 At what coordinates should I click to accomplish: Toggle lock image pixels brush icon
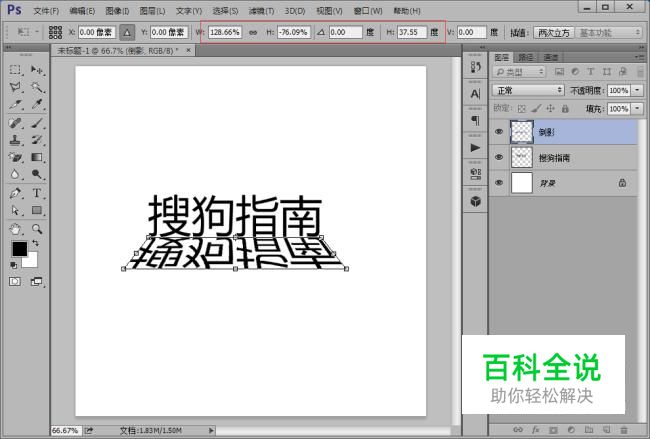pos(536,109)
